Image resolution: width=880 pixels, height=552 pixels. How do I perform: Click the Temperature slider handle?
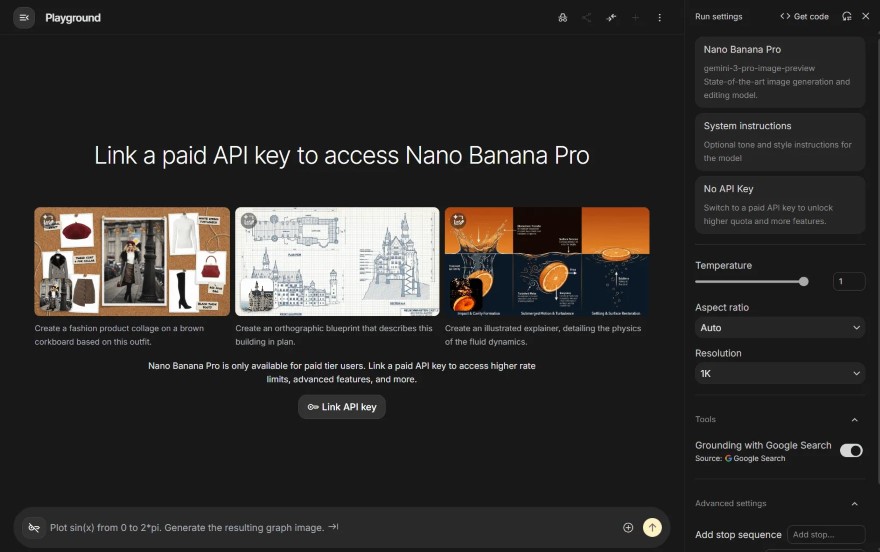[x=803, y=282]
